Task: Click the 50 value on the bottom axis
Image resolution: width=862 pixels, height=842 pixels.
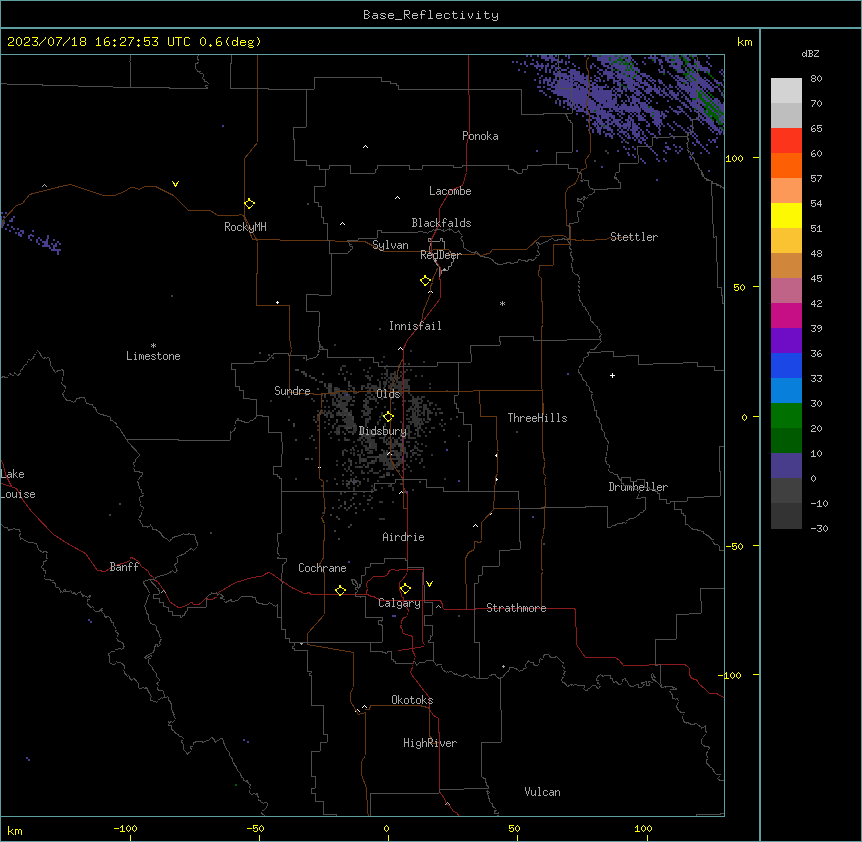Action: coord(514,828)
